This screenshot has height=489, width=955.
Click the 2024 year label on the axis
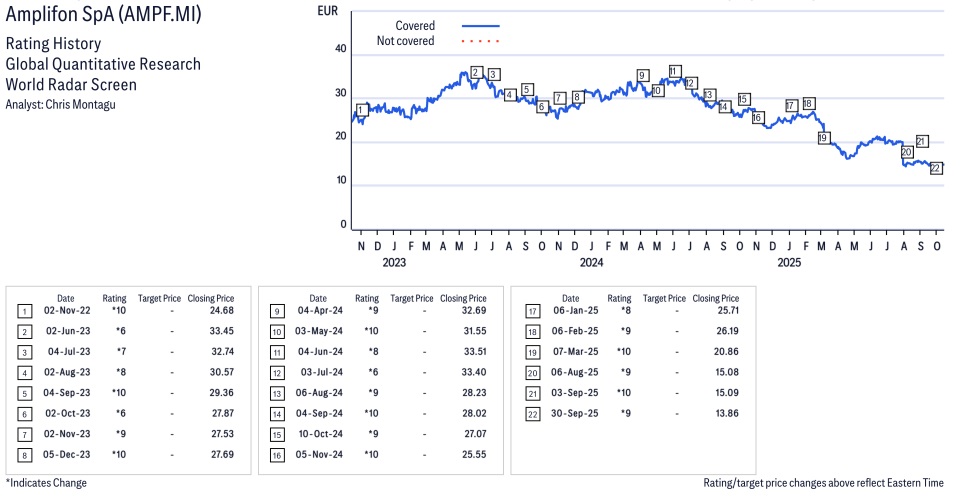click(x=591, y=263)
